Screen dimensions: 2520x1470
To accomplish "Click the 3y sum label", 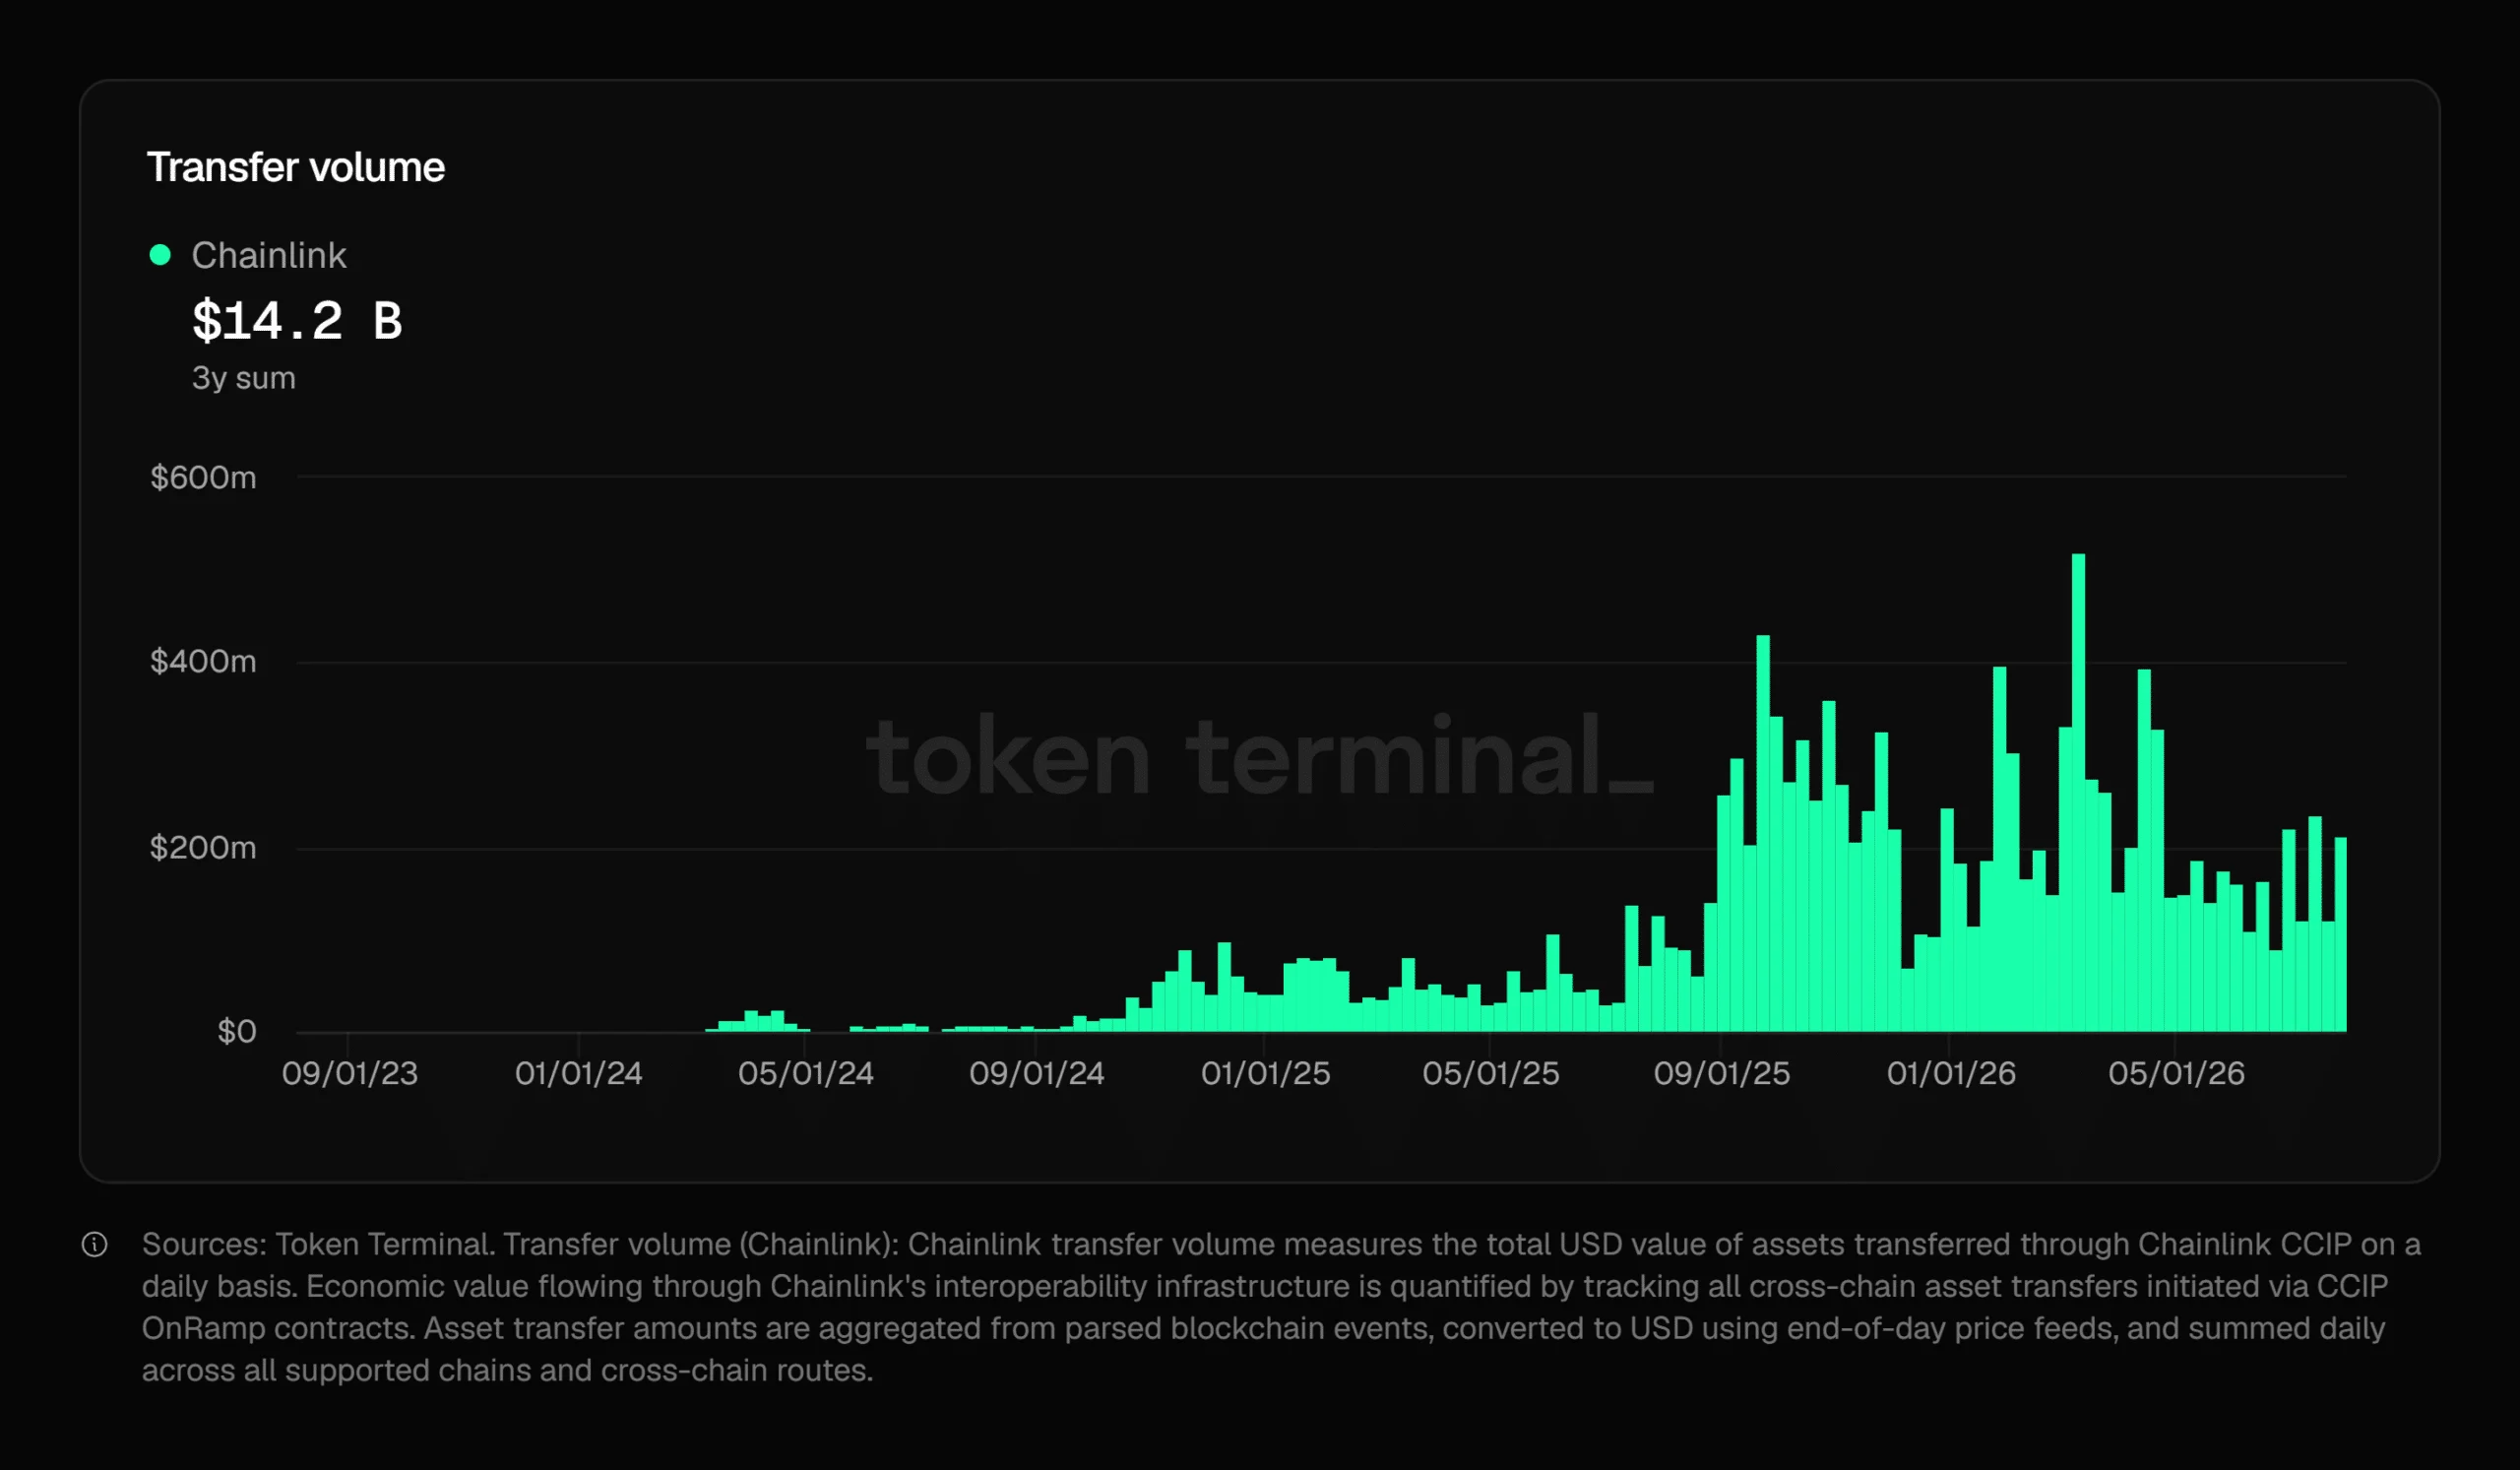I will (x=244, y=378).
